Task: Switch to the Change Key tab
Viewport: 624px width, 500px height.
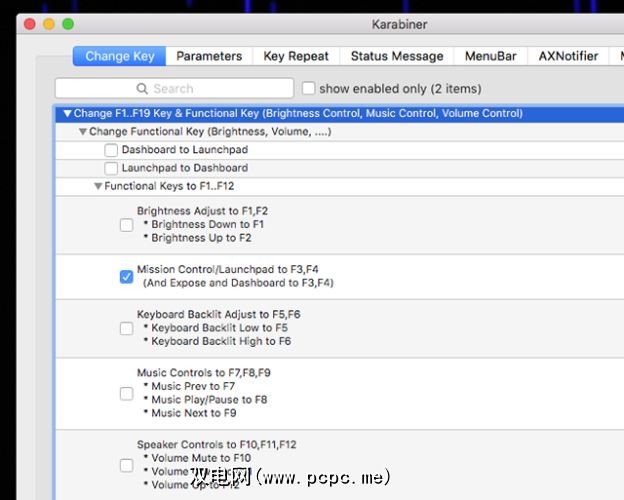Action: click(x=119, y=56)
